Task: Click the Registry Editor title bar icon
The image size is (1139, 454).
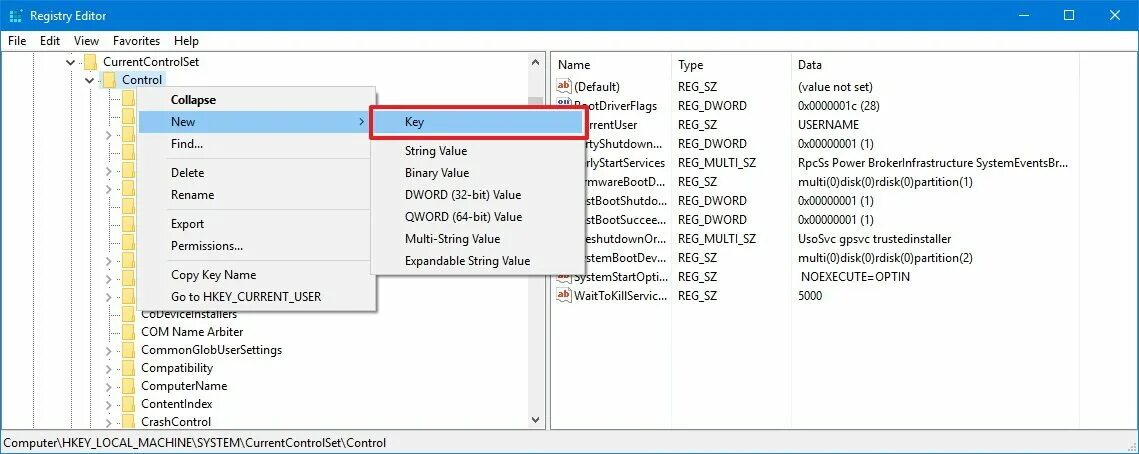Action: pyautogui.click(x=15, y=15)
